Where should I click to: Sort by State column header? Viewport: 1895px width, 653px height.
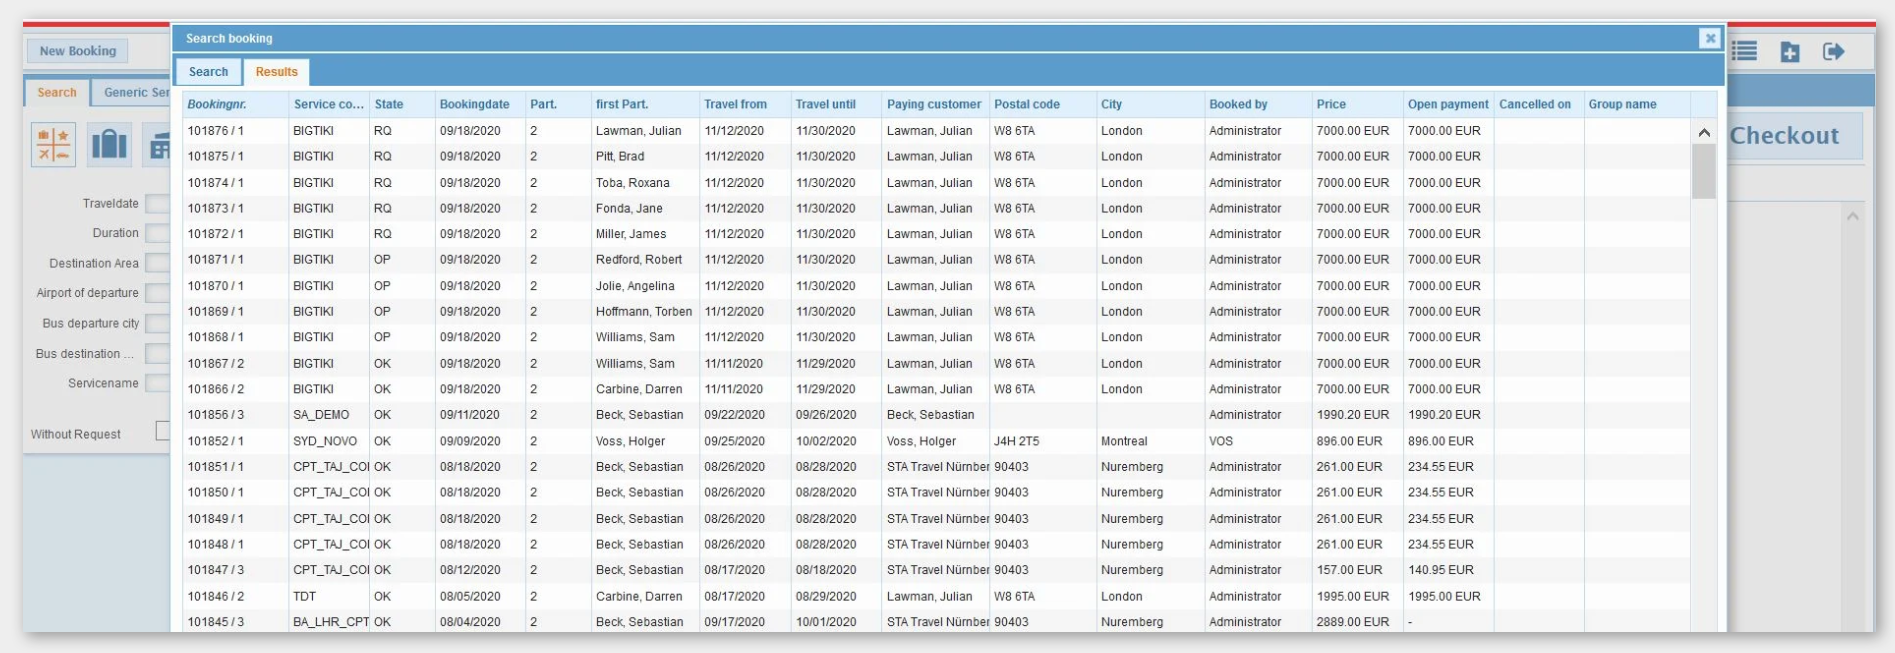(x=402, y=104)
